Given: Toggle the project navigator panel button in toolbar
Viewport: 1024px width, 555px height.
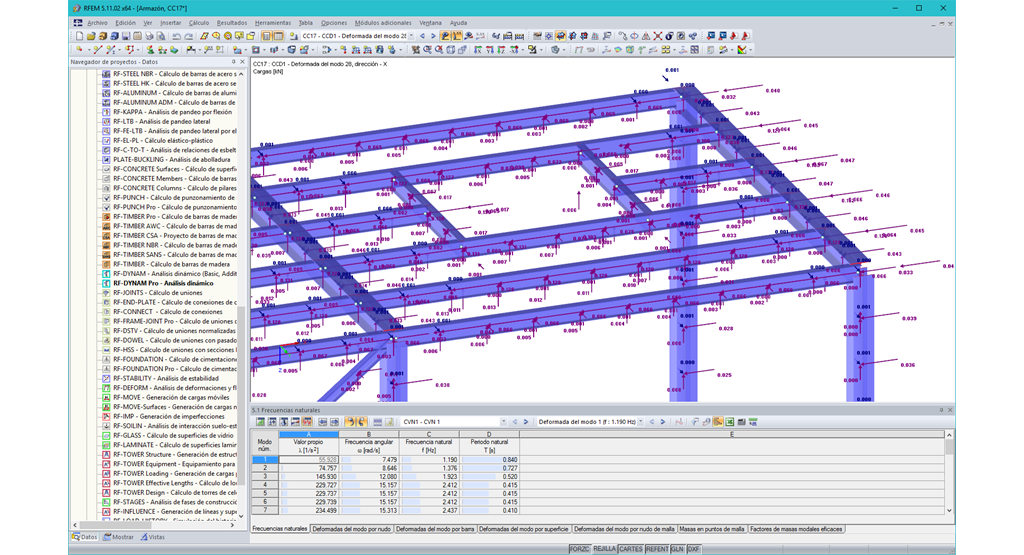Looking at the screenshot, I should 266,36.
